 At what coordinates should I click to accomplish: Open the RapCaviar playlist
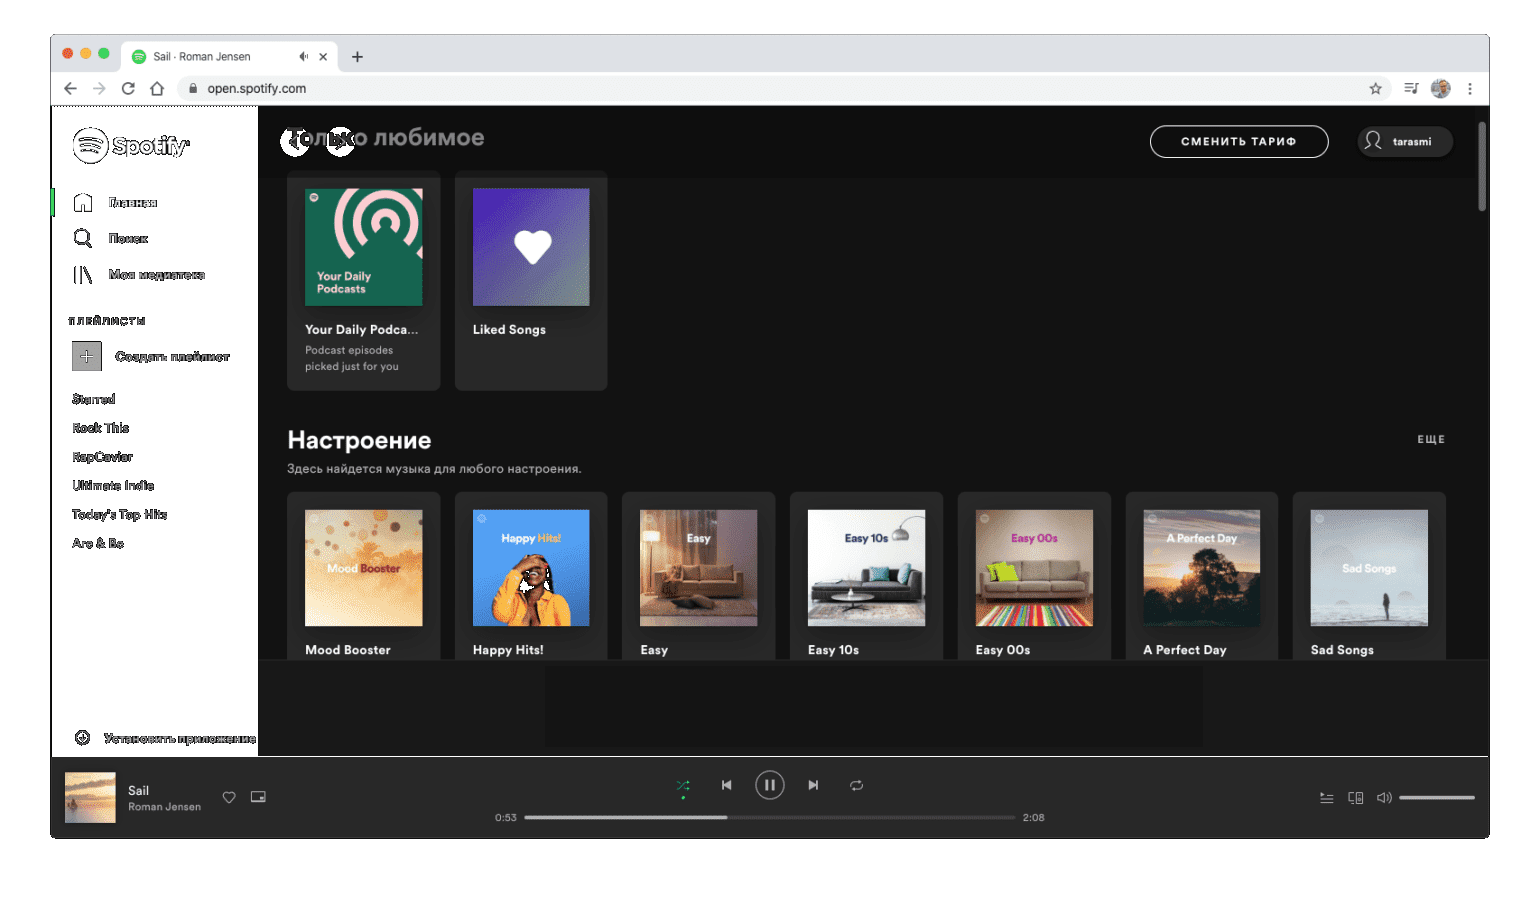pyautogui.click(x=102, y=457)
